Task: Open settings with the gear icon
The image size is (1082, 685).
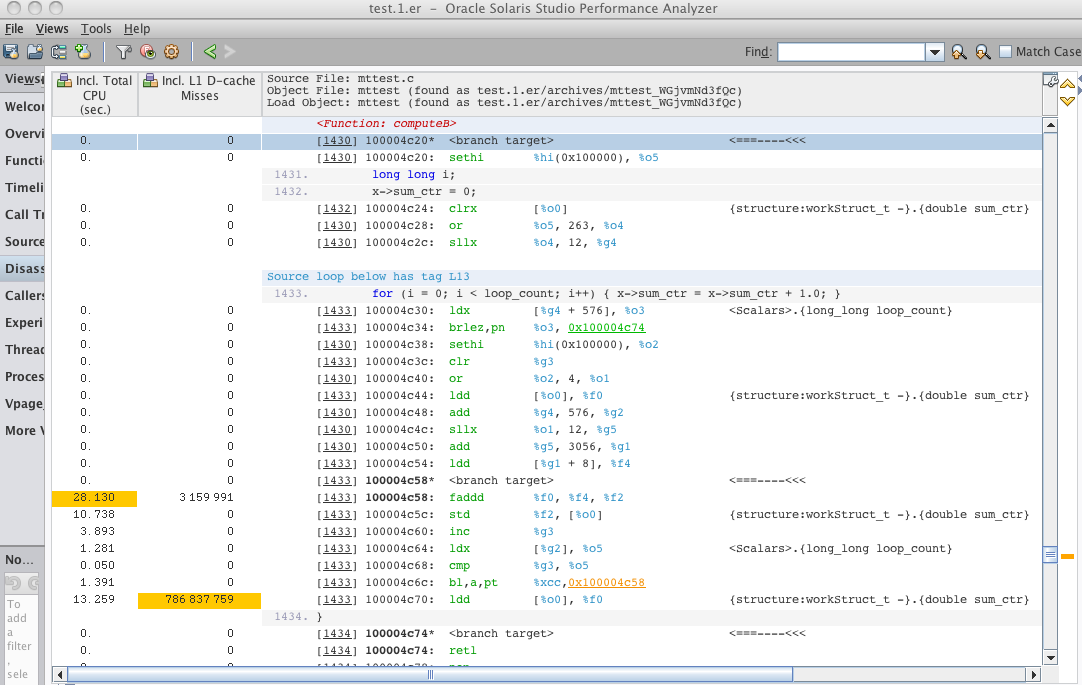Action: [171, 52]
